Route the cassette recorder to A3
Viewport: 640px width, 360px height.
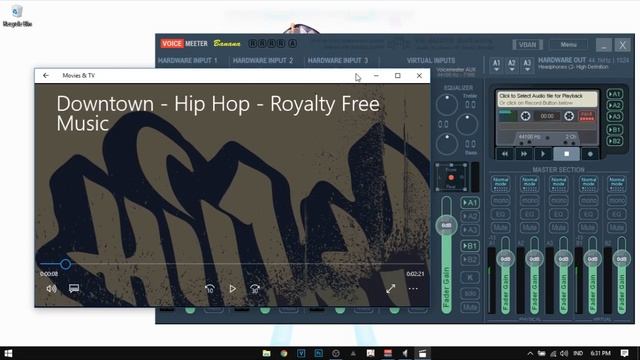614,117
